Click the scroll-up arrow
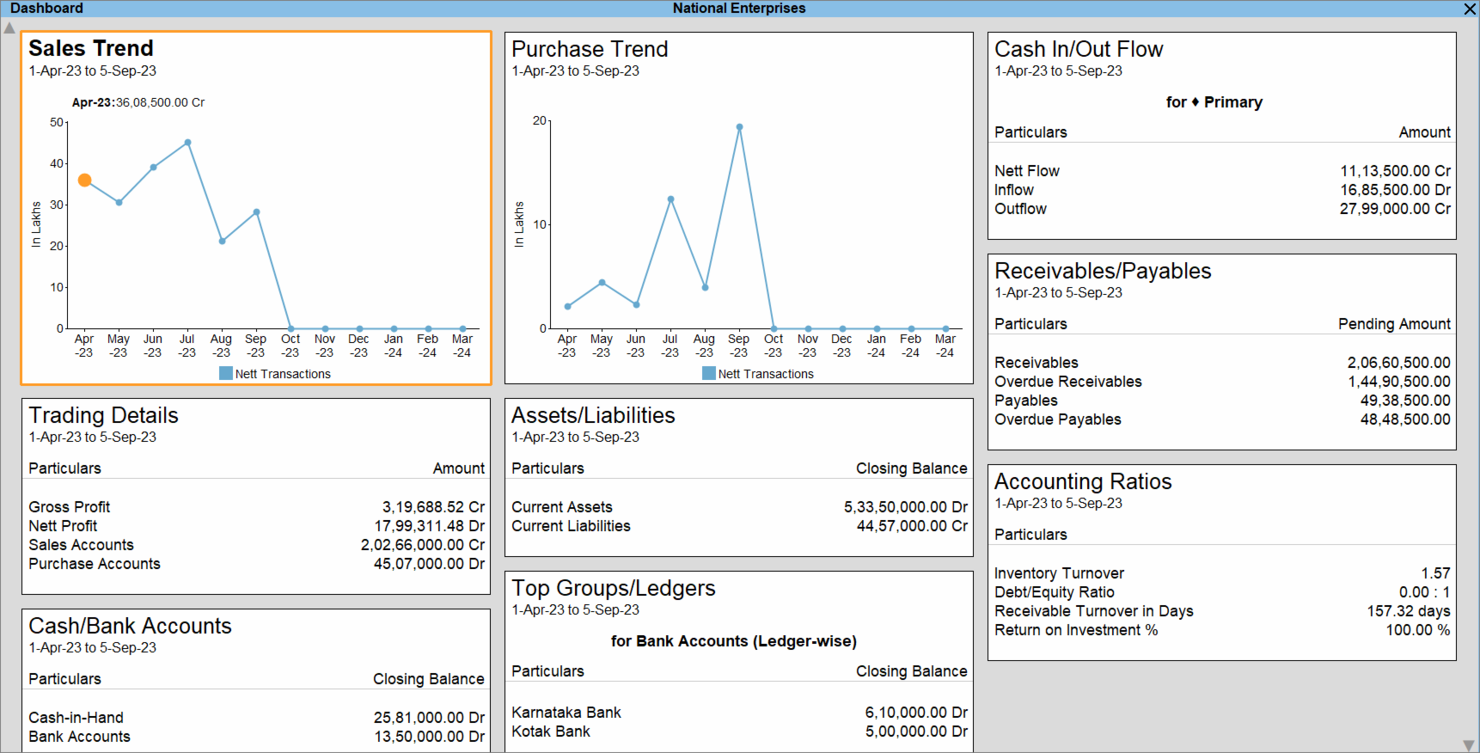 9,28
